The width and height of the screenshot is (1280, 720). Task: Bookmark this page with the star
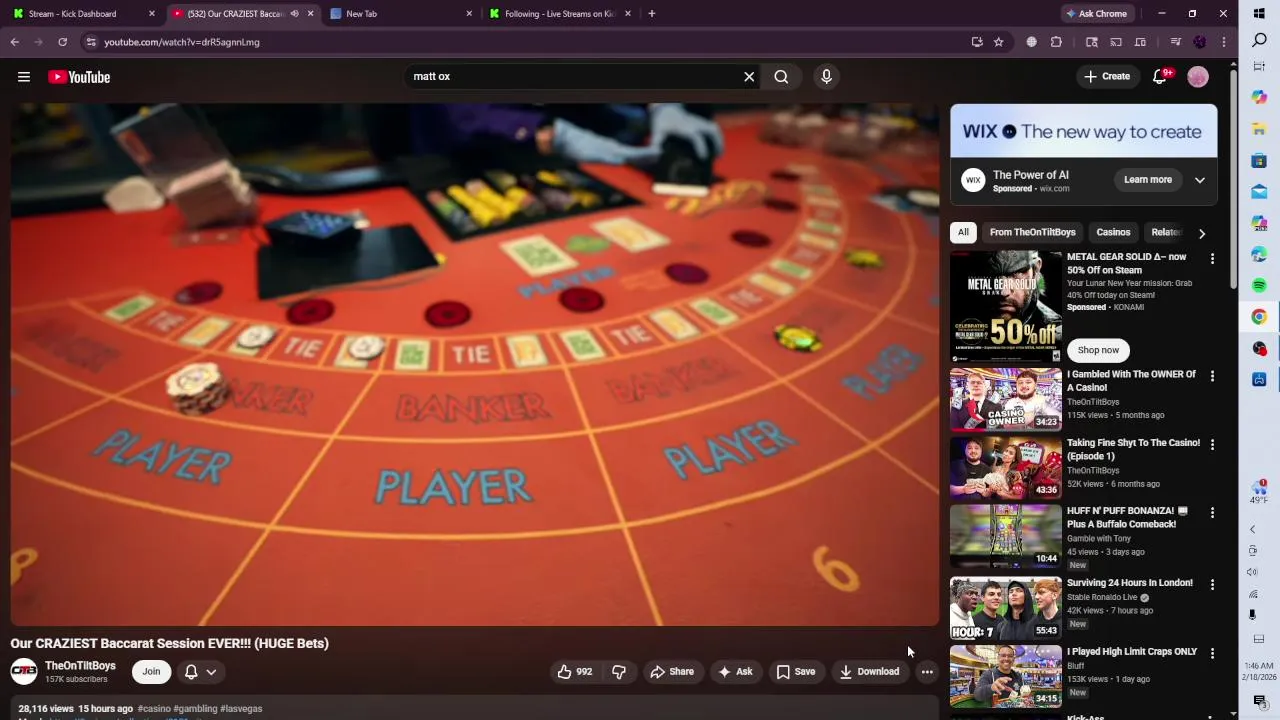coord(998,42)
